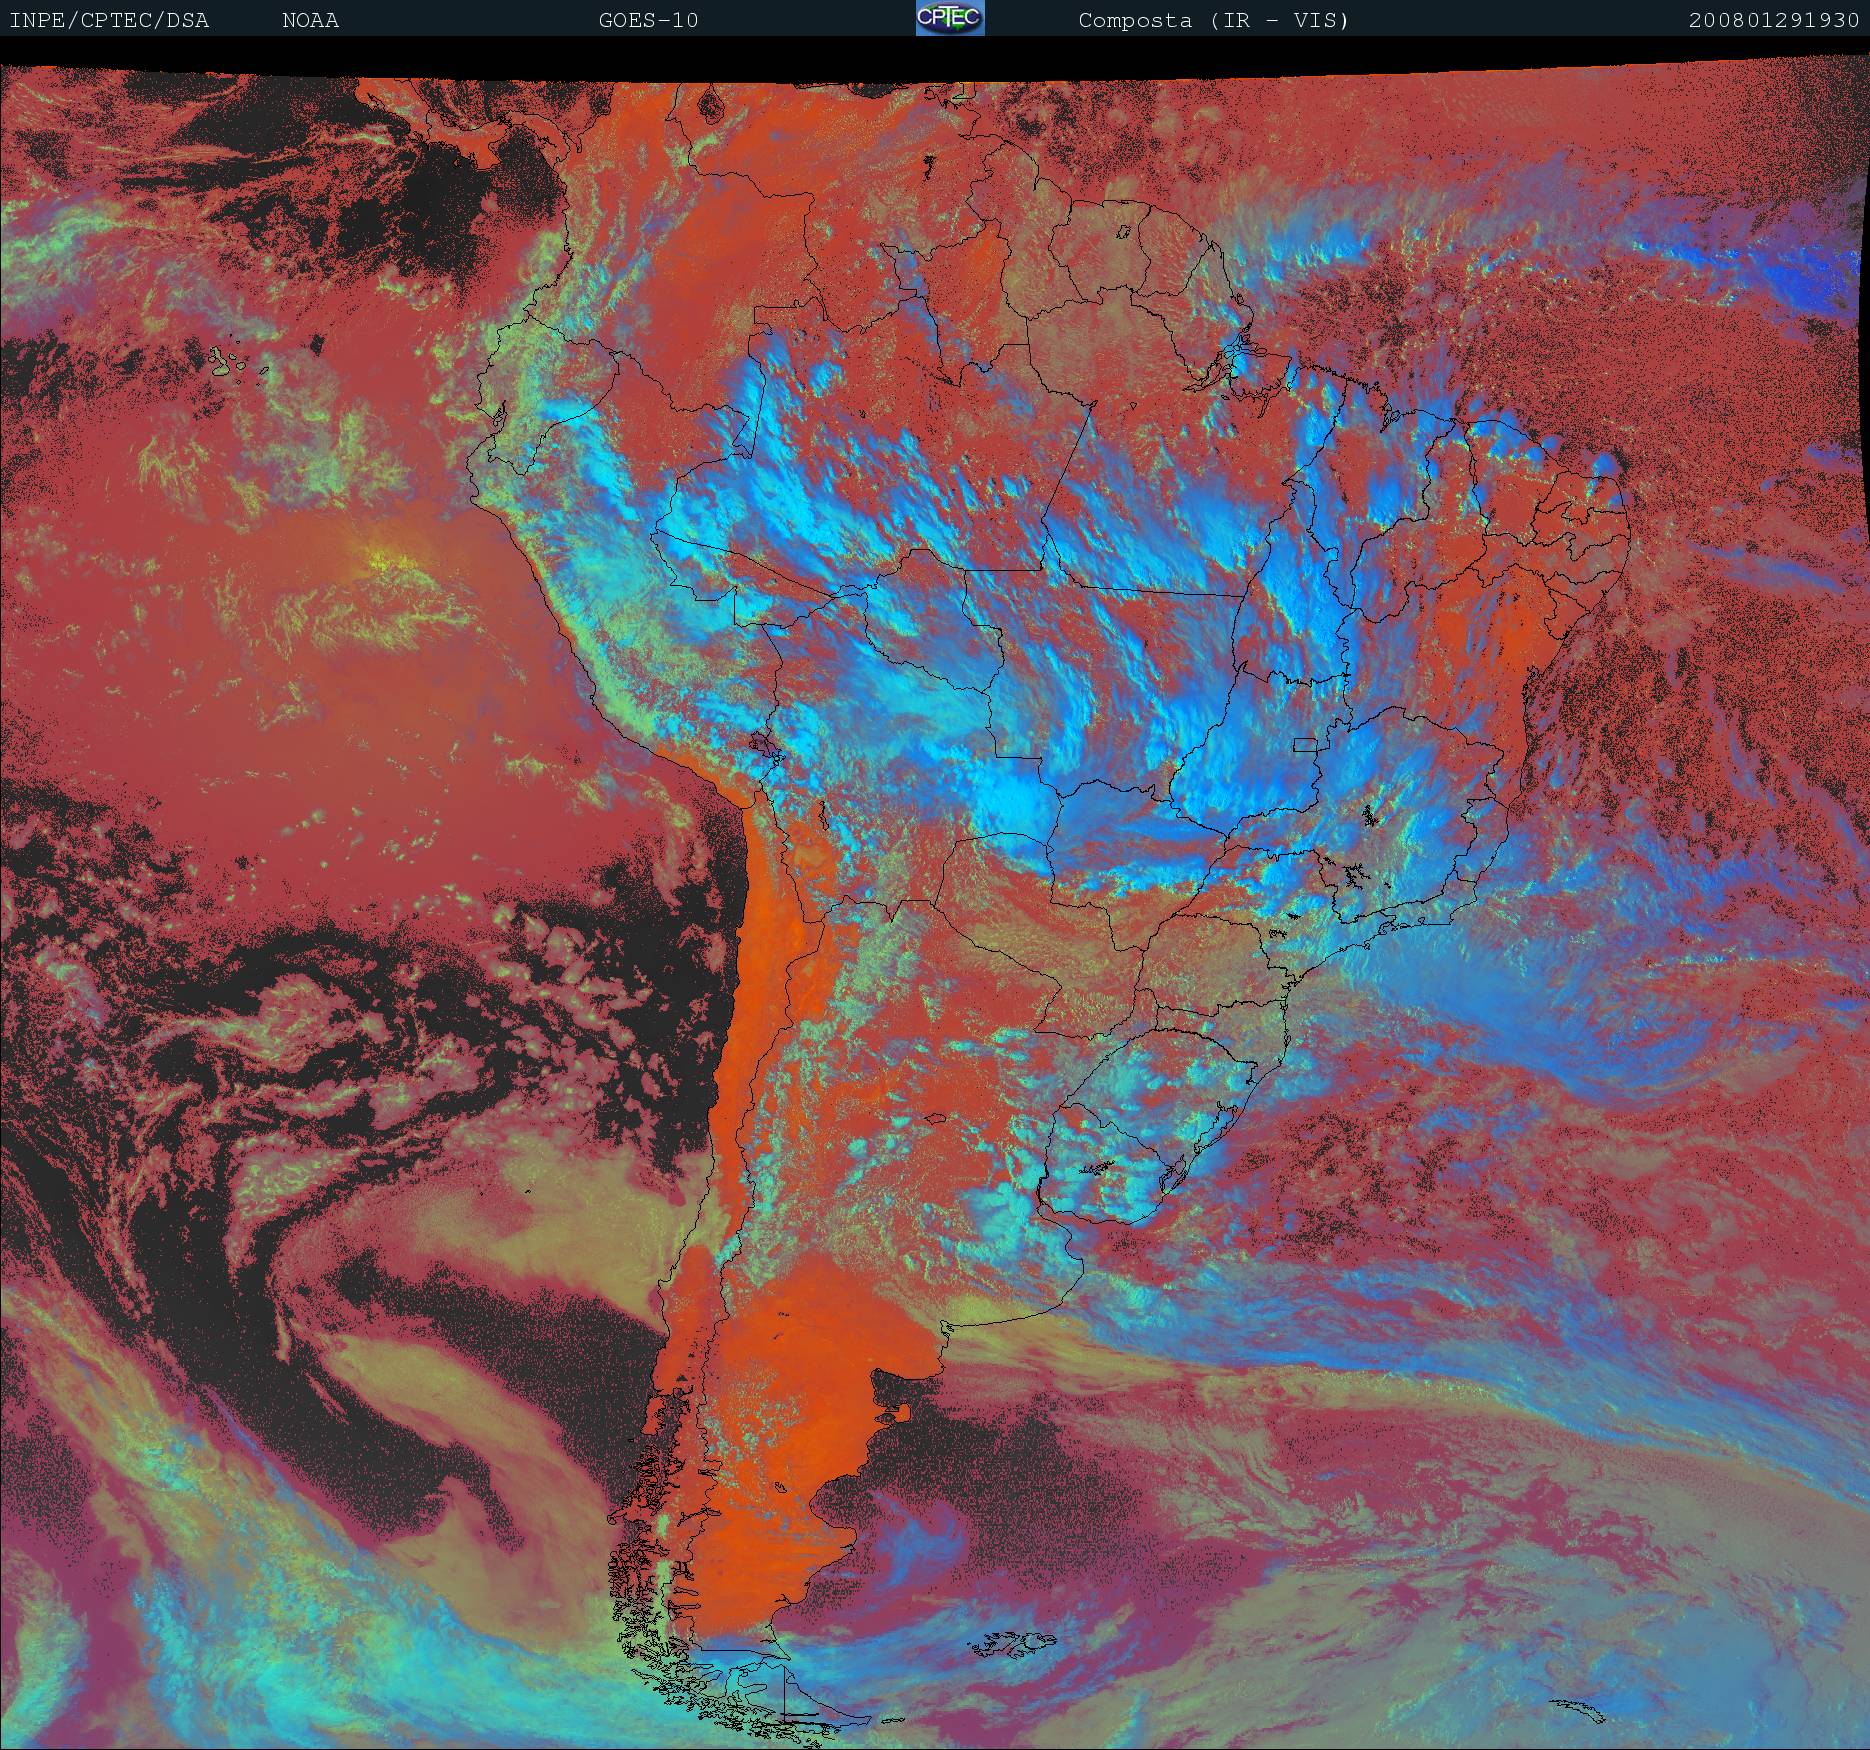Click Marajó Island at the Amazon mouth
The width and height of the screenshot is (1870, 1750).
click(x=1240, y=348)
